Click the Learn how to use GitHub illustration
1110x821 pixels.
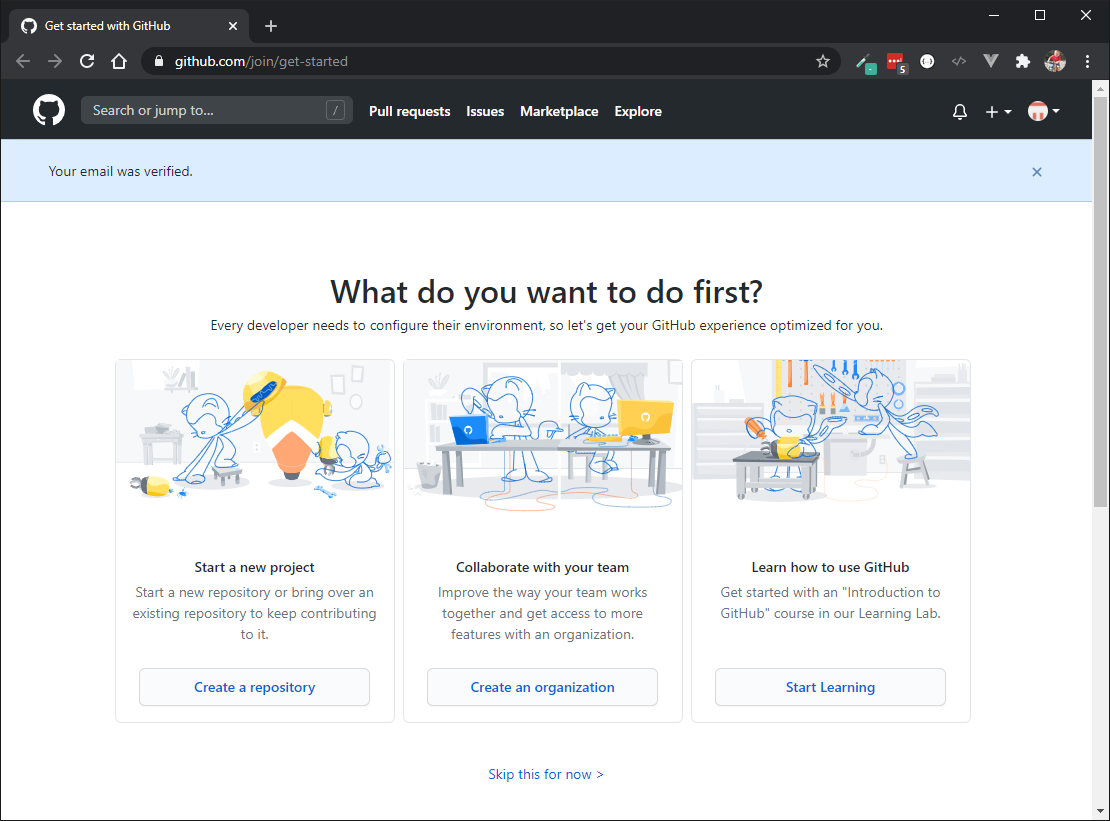pyautogui.click(x=830, y=432)
